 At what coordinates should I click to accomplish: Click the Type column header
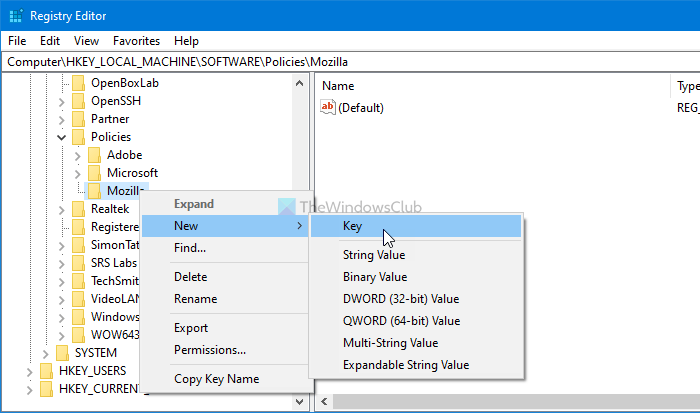pos(687,86)
